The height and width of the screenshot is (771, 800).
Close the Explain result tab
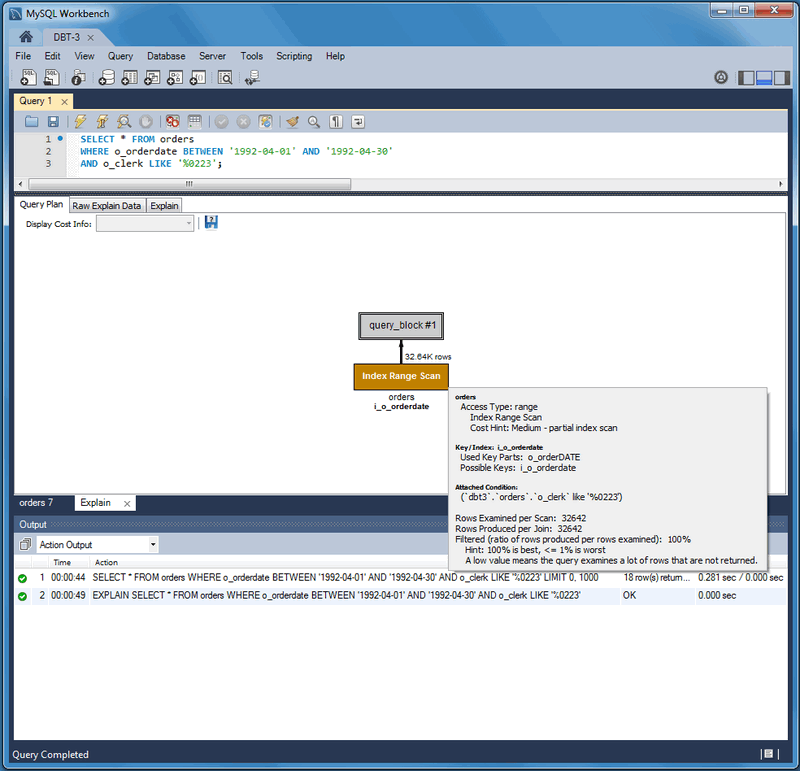(x=127, y=504)
